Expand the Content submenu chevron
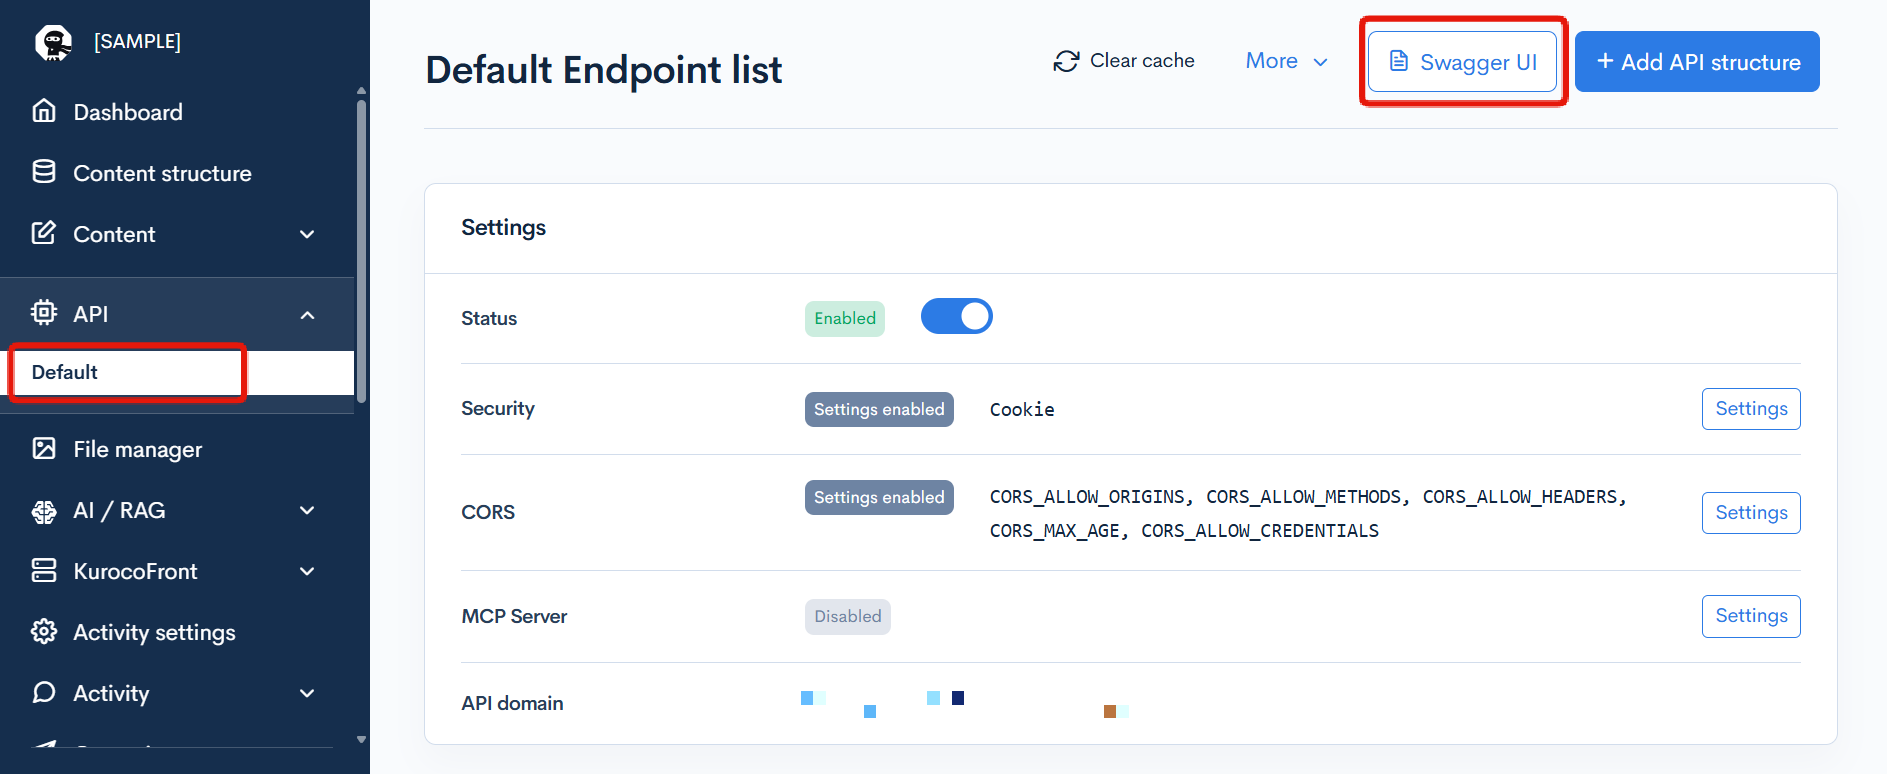This screenshot has height=774, width=1887. 308,234
